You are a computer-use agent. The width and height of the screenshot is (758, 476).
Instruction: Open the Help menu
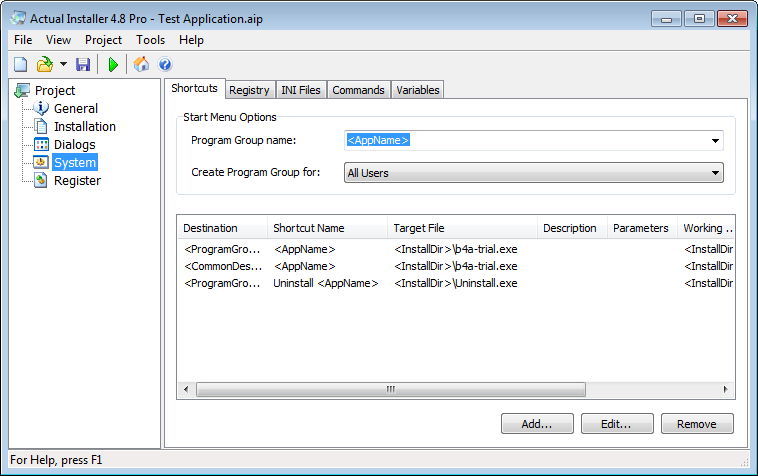click(191, 40)
